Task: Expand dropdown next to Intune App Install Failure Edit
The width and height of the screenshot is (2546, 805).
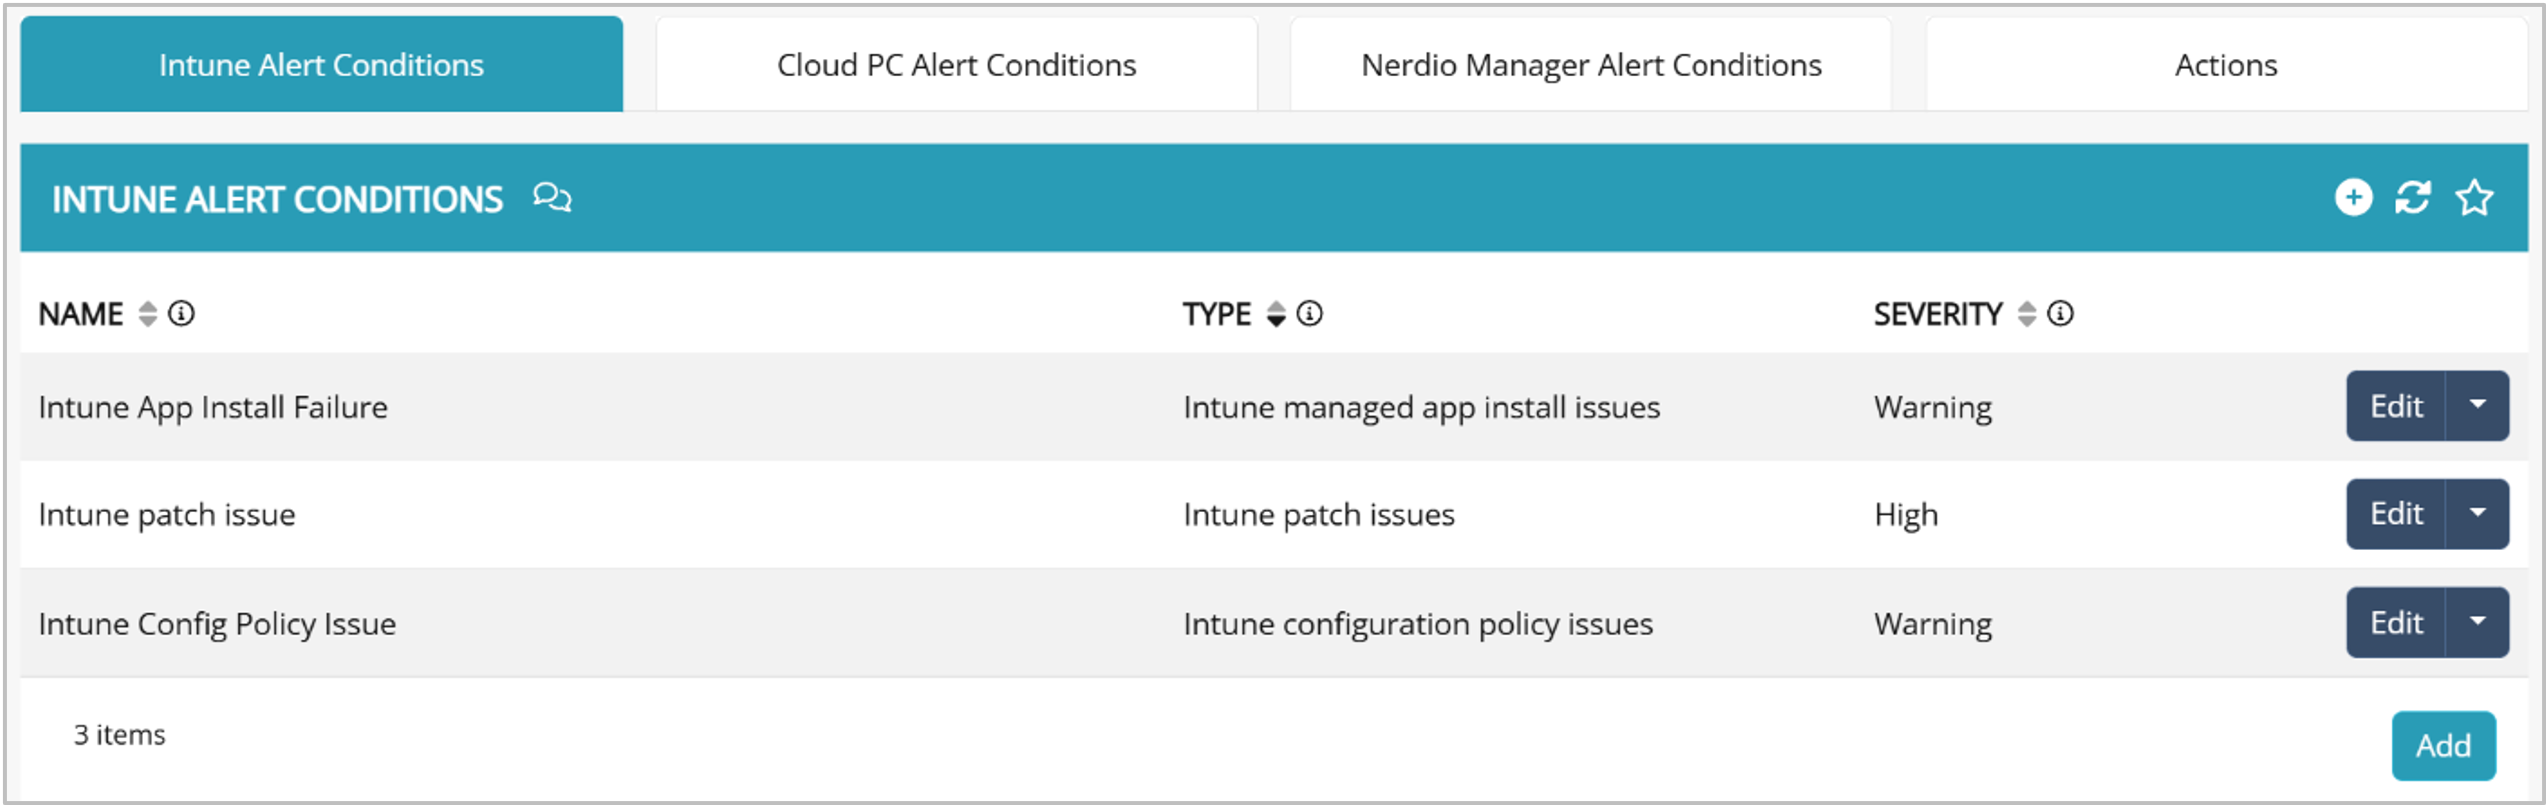Action: [2477, 405]
